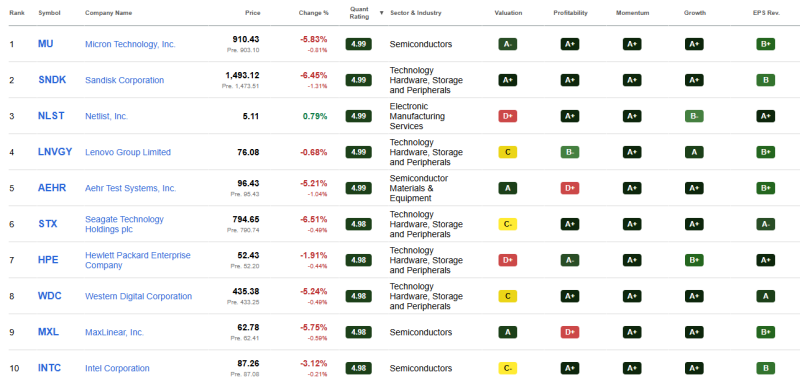
Task: Open Aehr Test Systems, Inc. link
Action: [x=131, y=188]
